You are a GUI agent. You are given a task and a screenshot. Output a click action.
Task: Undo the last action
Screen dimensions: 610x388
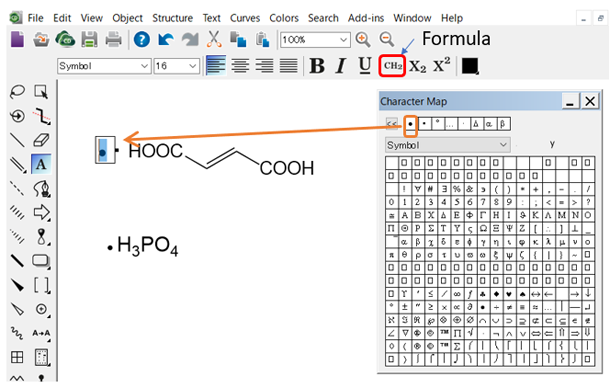click(x=166, y=39)
